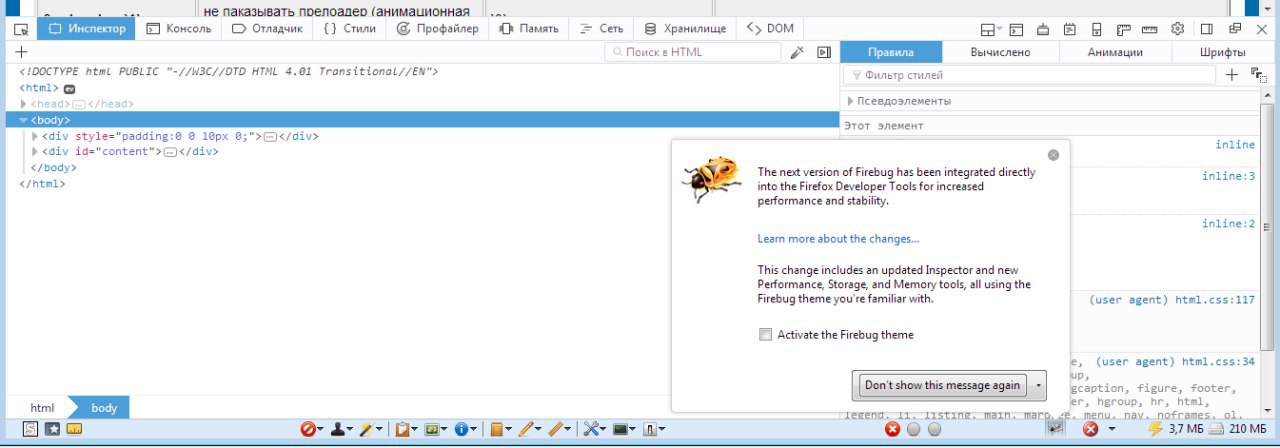
Task: Open the toolbox settings gear
Action: (x=1177, y=29)
